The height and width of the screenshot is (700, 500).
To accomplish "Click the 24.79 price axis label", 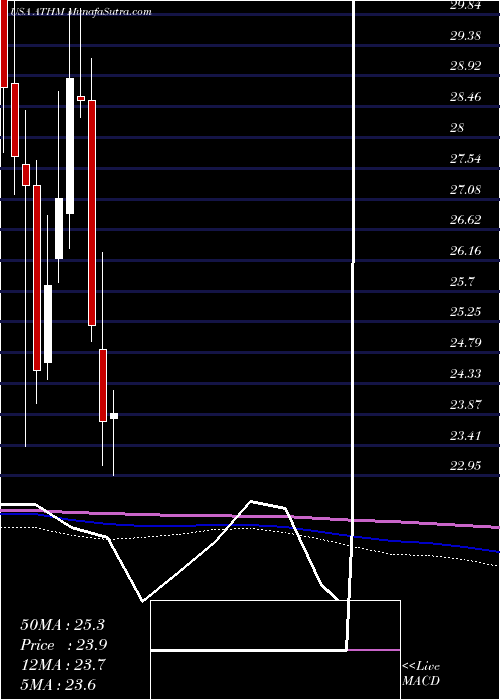I will click(466, 343).
